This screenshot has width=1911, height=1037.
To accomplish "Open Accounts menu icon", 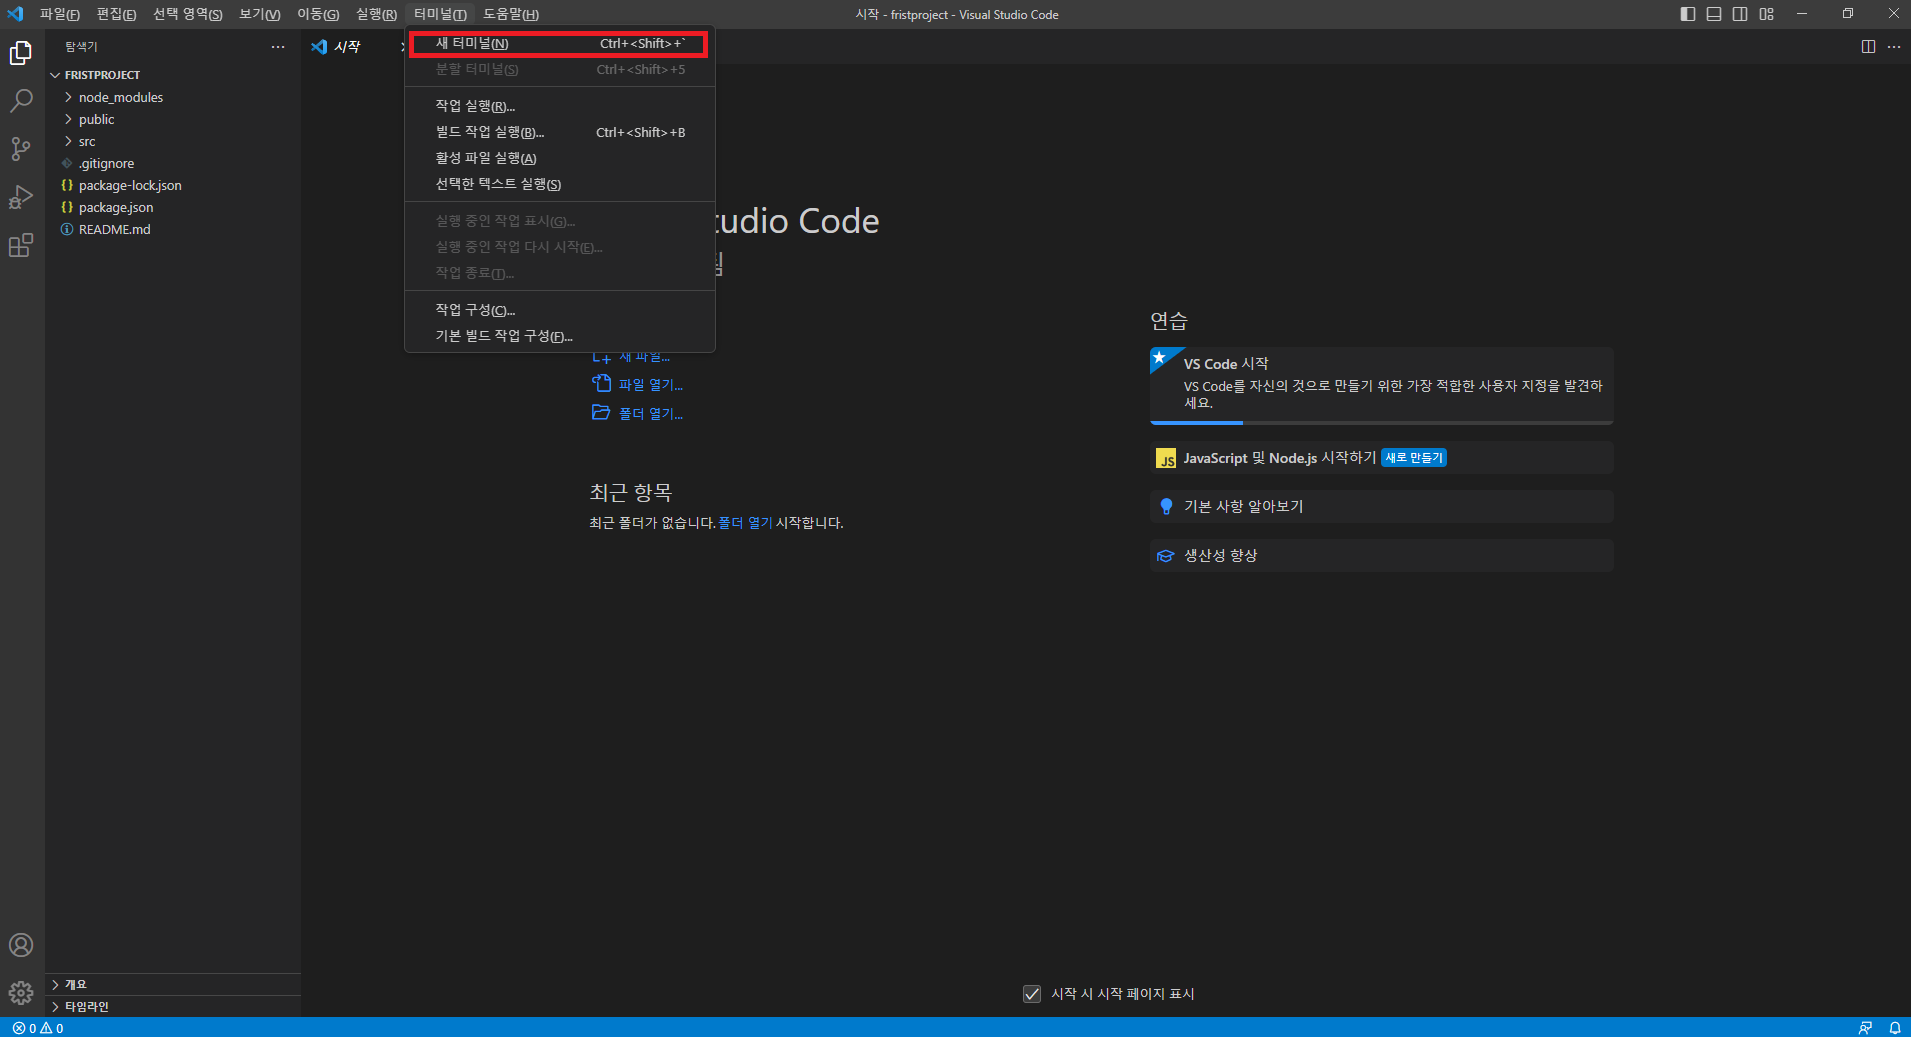I will (x=21, y=945).
